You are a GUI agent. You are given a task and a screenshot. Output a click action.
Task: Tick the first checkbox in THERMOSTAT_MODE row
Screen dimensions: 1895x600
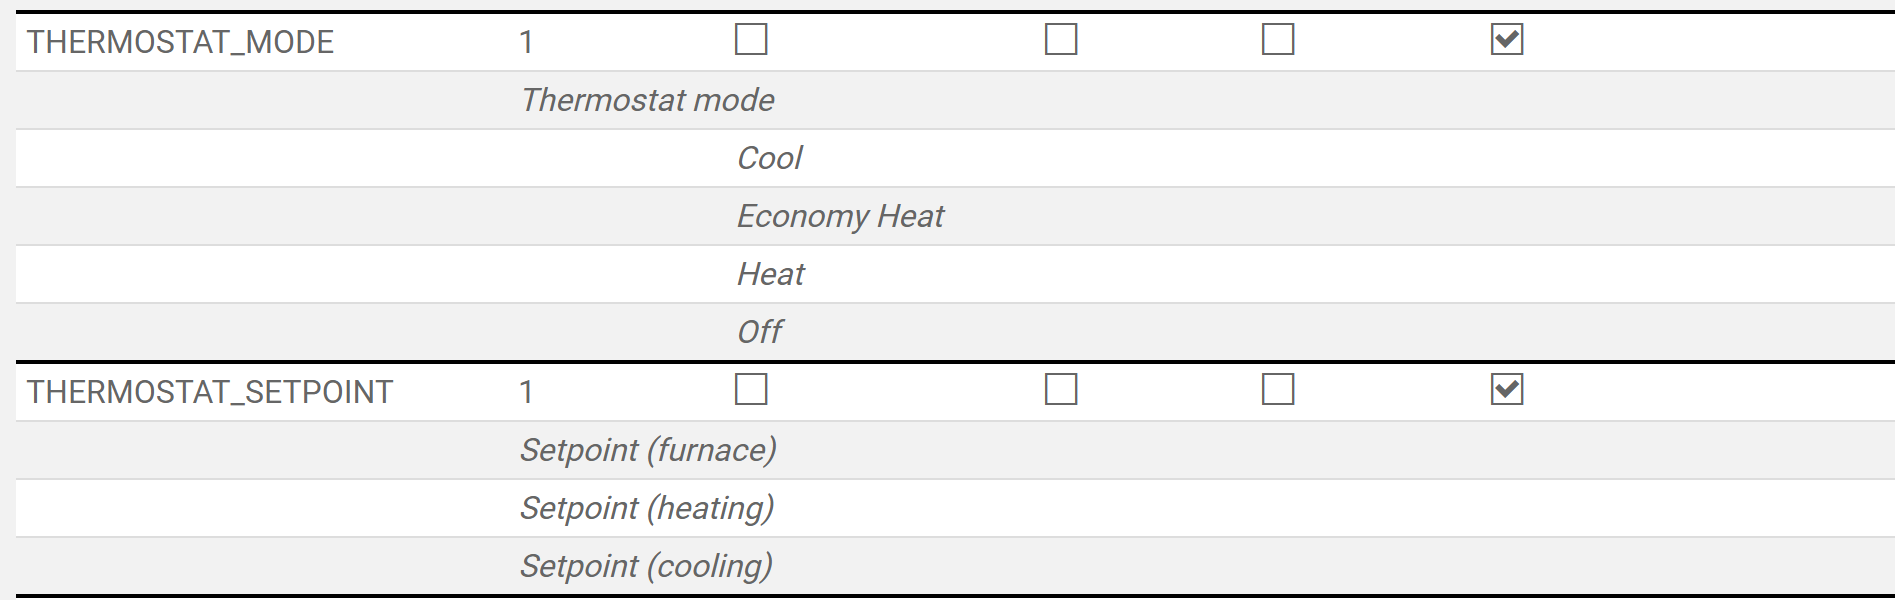pos(751,40)
